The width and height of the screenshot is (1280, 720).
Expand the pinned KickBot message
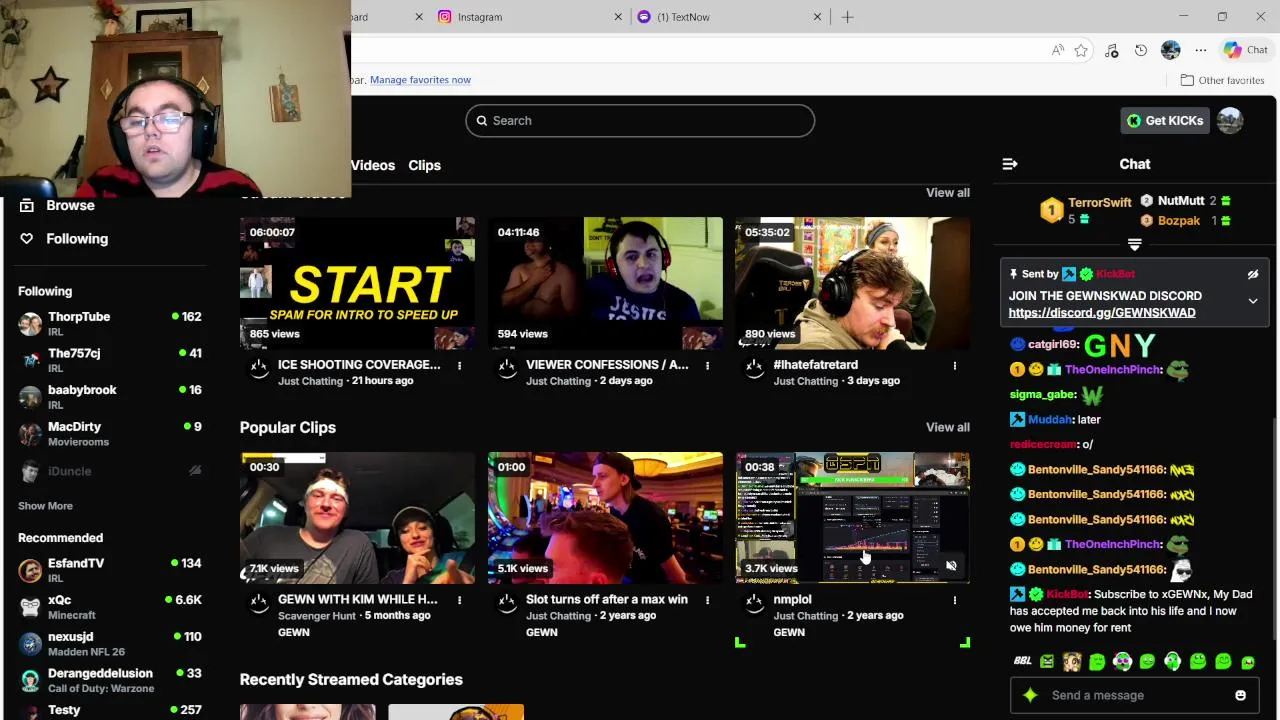1252,301
